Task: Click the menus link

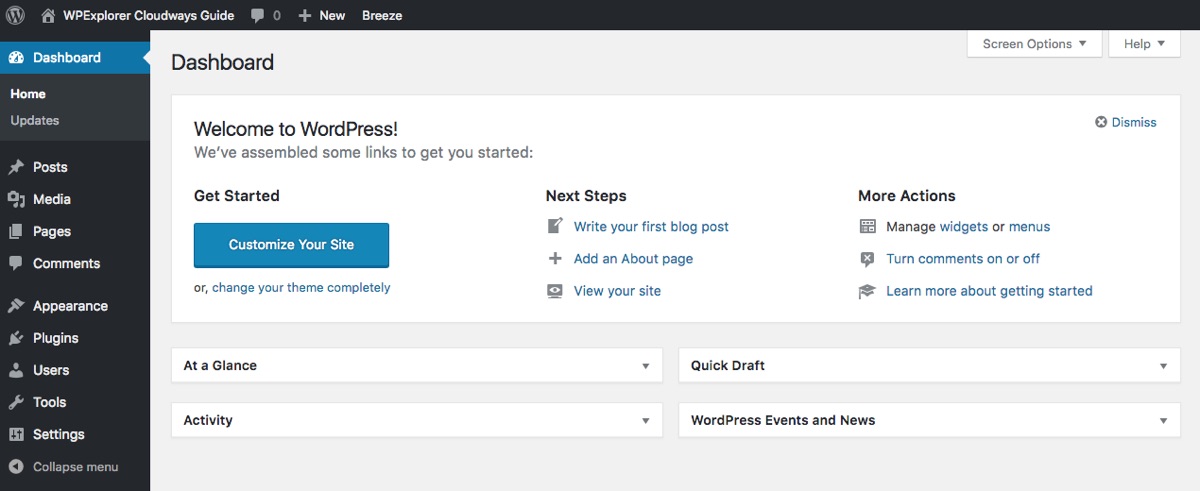Action: tap(1030, 227)
